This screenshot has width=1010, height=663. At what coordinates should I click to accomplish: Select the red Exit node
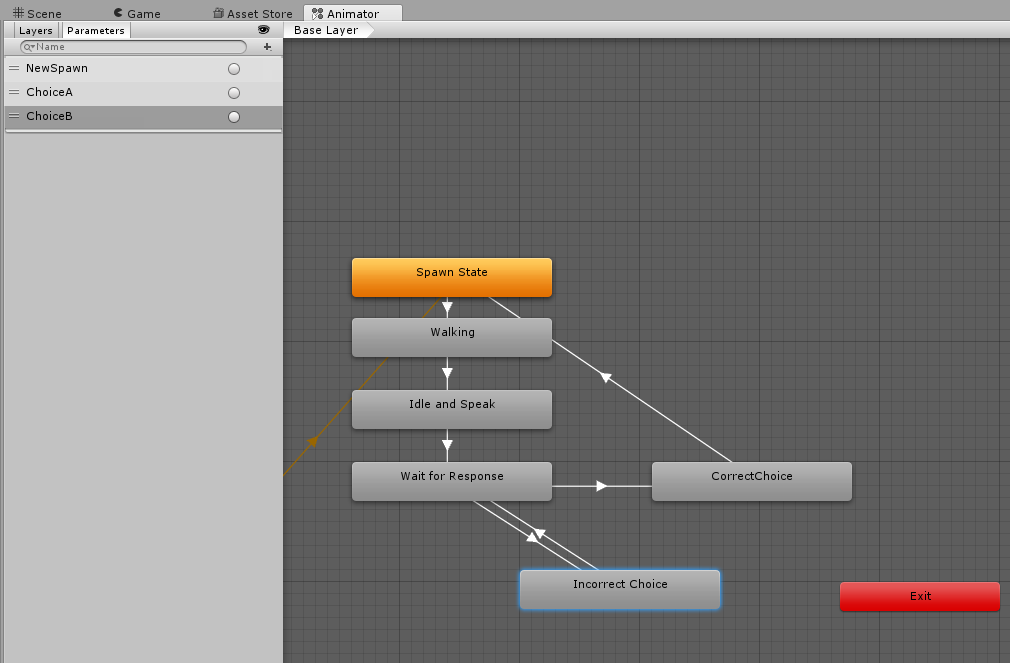(920, 597)
